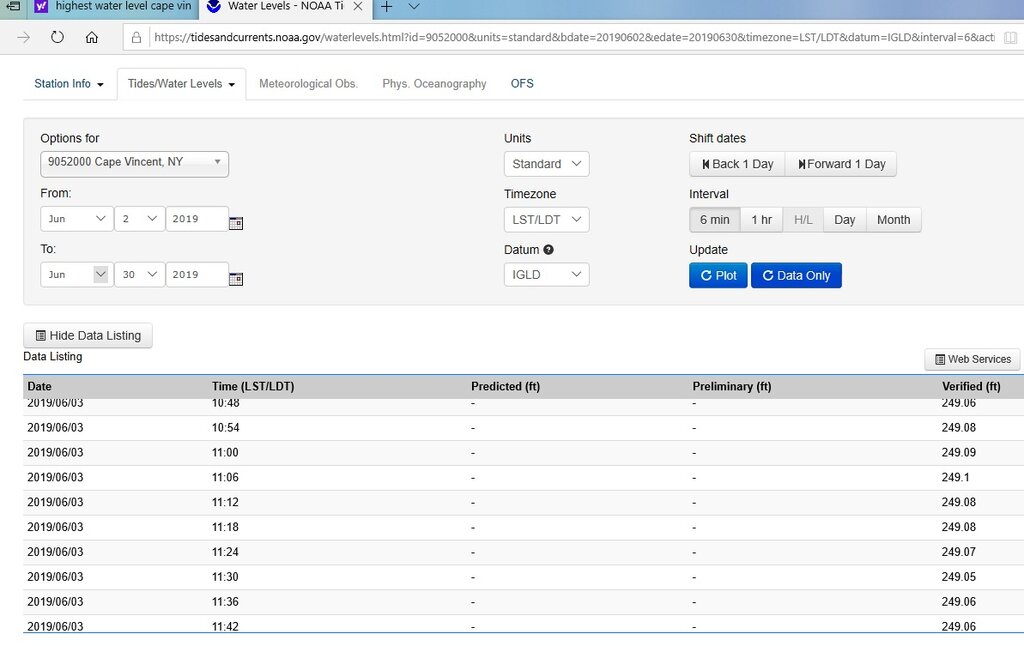Shift dates Forward 1 Day
Viewport: 1024px width, 646px height.
click(840, 164)
